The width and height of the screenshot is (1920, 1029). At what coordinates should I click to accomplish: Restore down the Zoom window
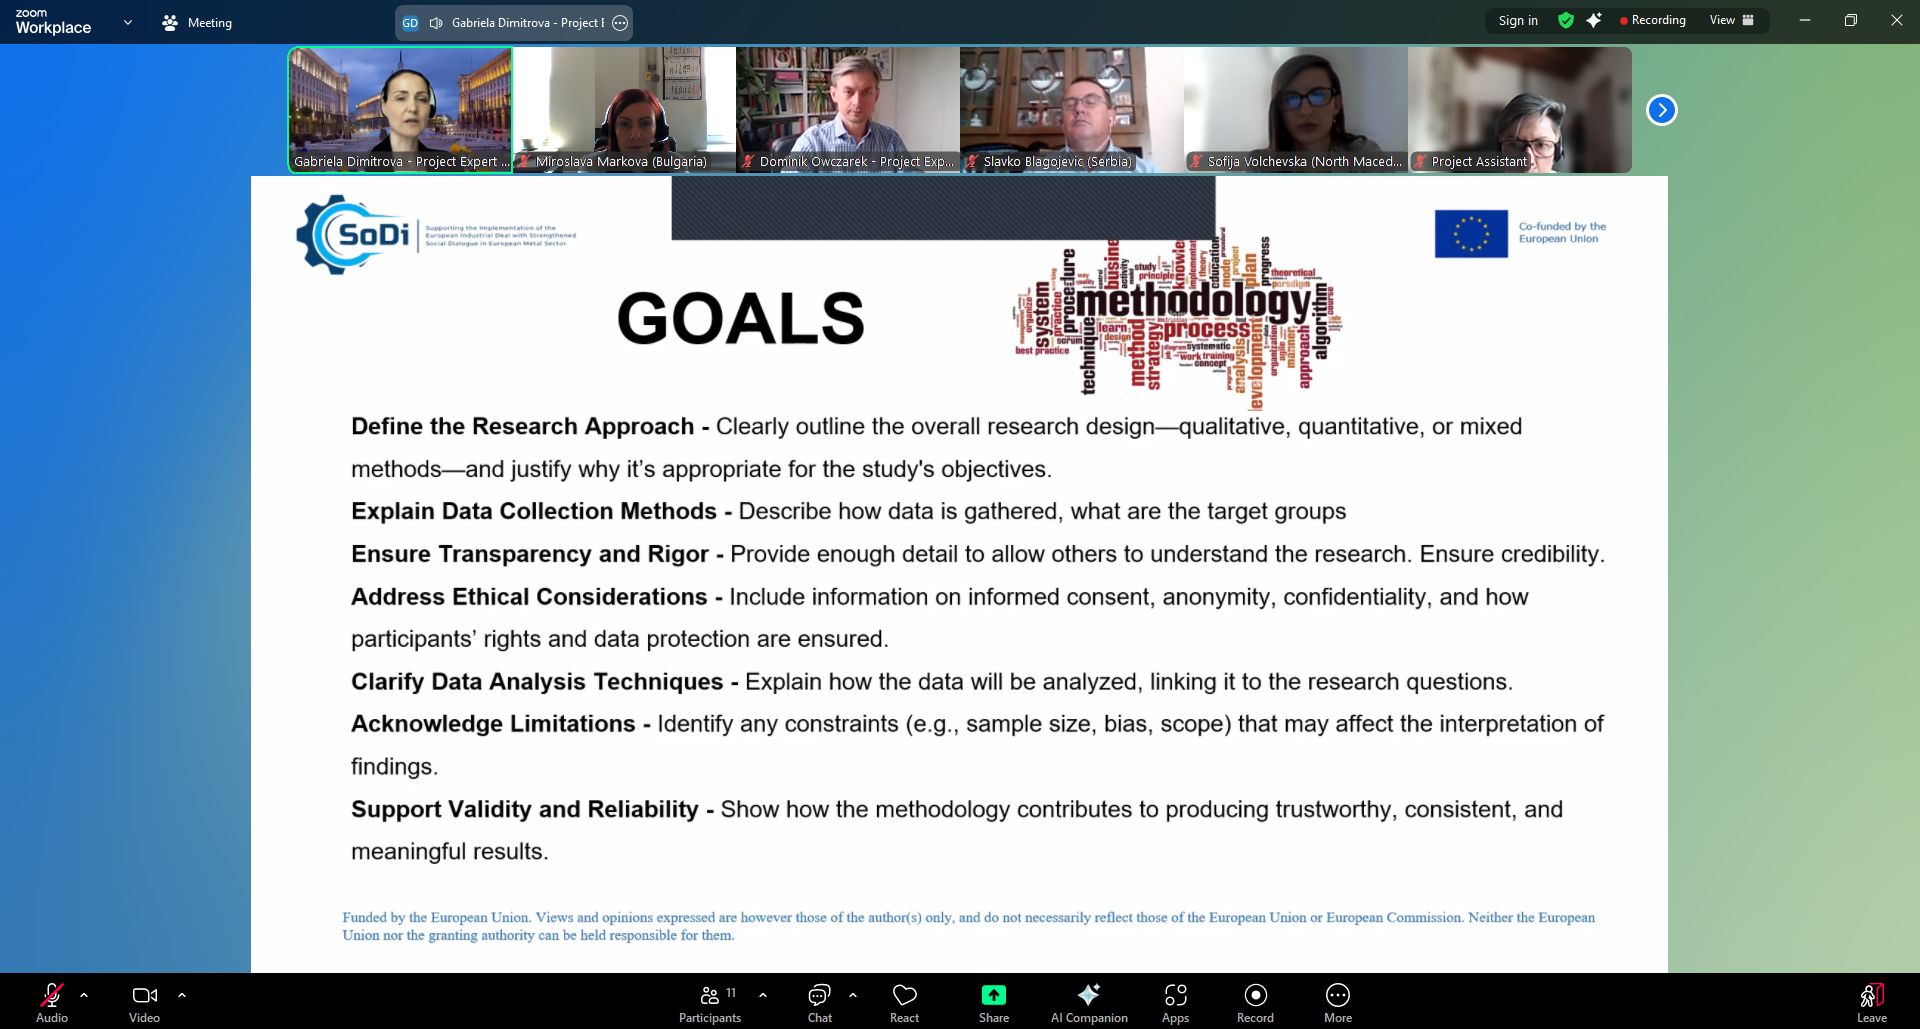coord(1851,20)
